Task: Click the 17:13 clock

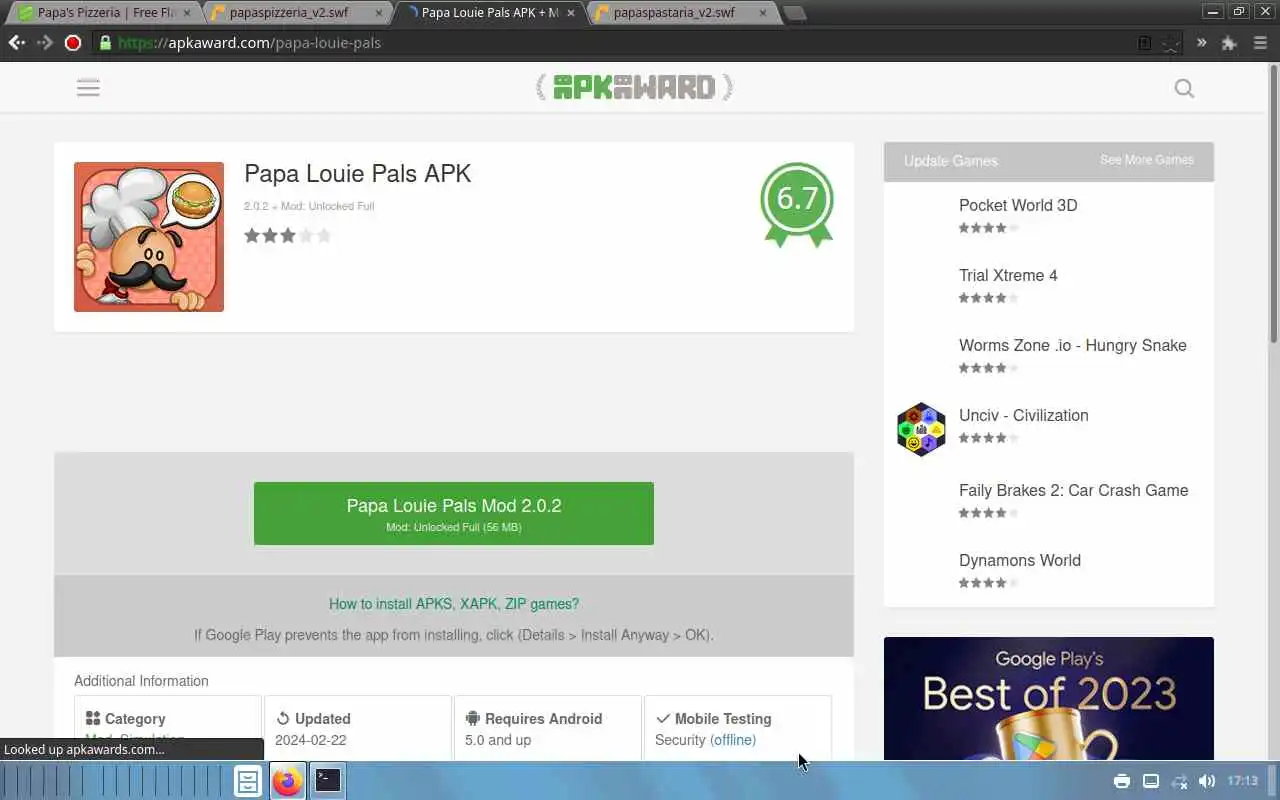Action: point(1242,781)
